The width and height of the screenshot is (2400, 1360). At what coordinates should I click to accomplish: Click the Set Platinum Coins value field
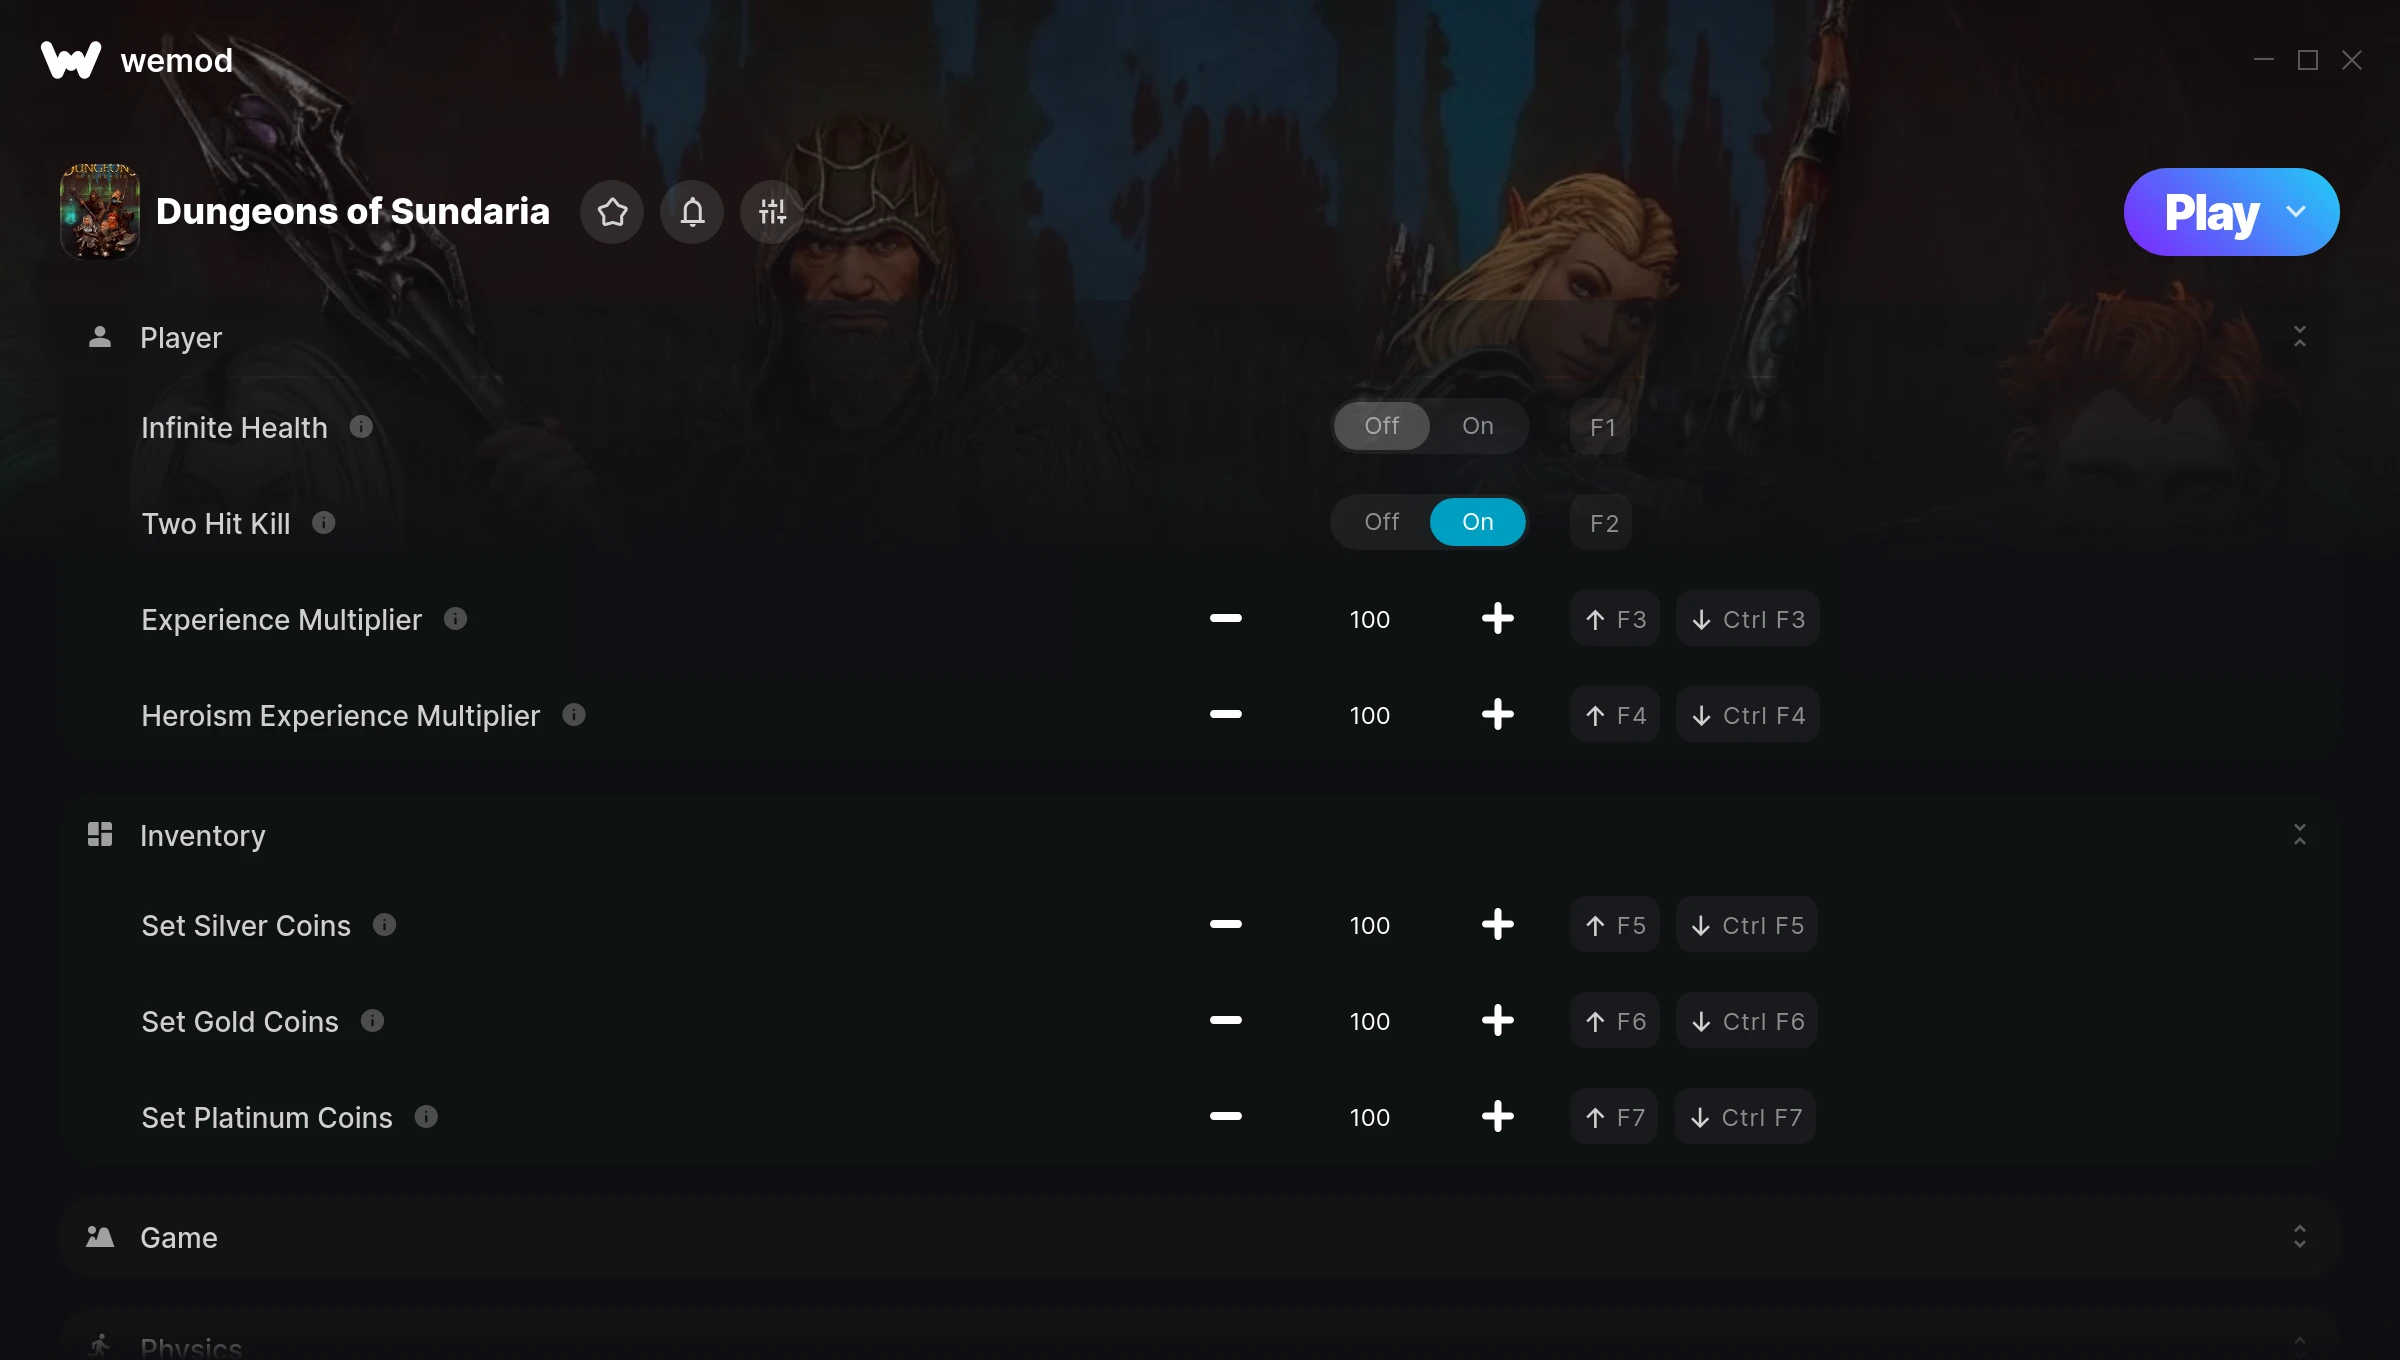(x=1369, y=1117)
